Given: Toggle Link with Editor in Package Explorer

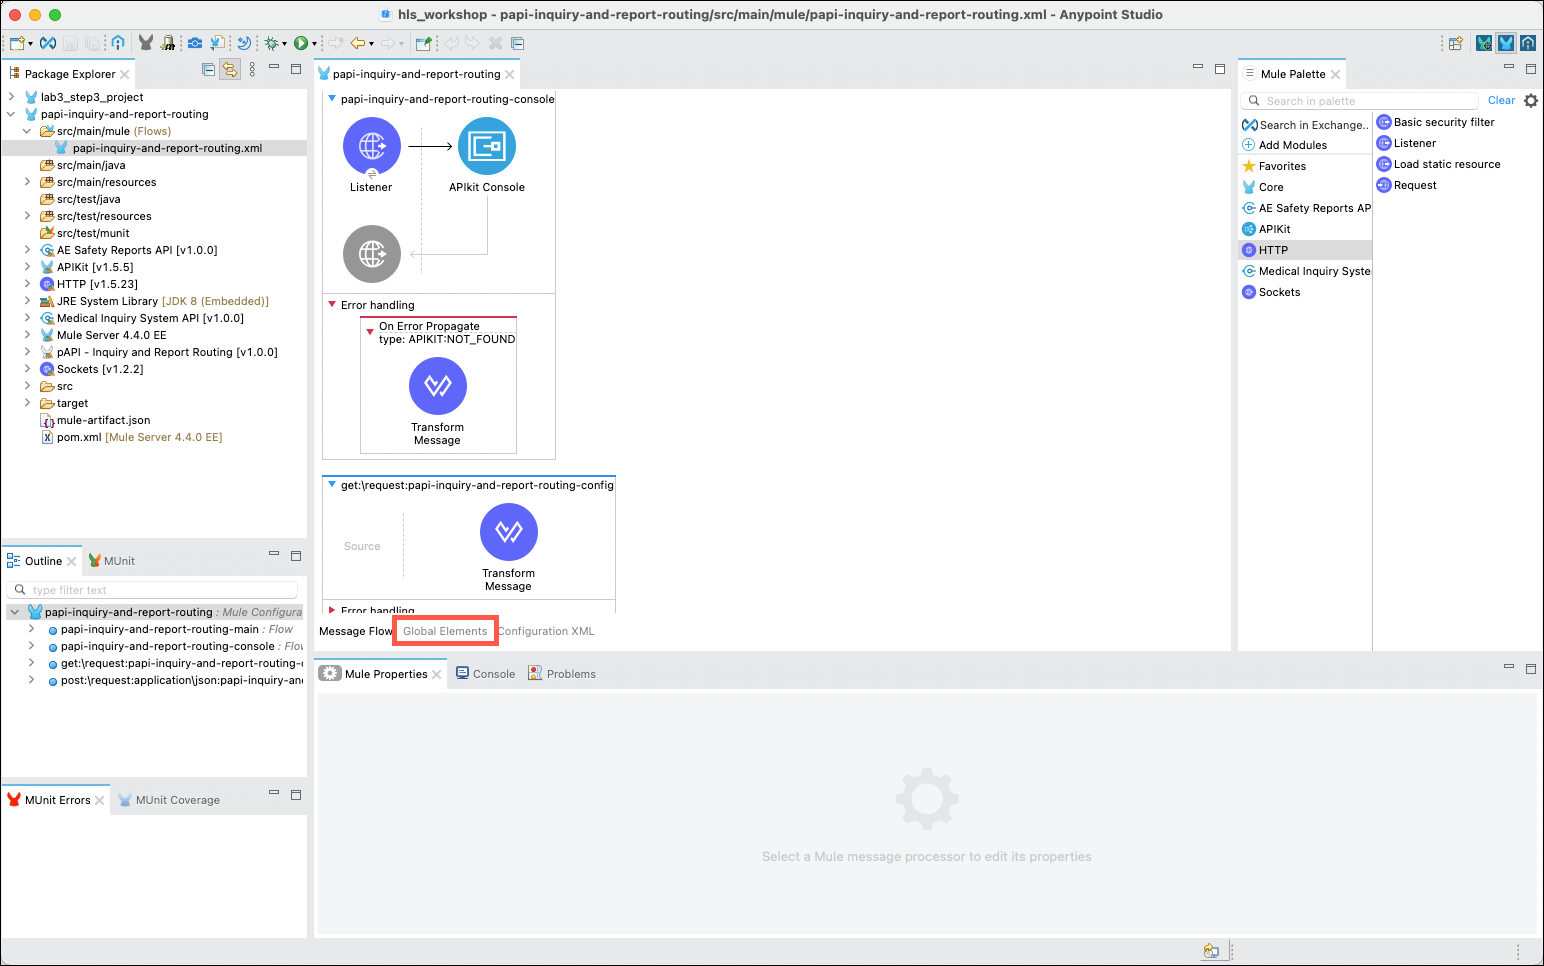Looking at the screenshot, I should [x=230, y=70].
